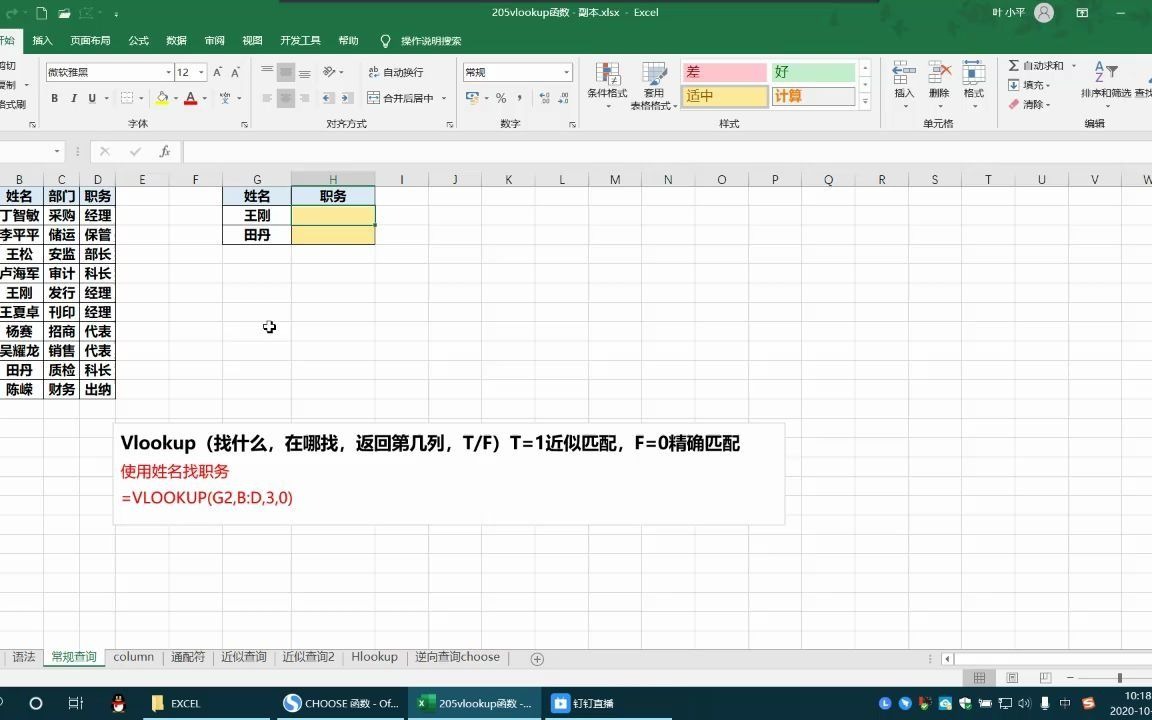Open the 常规 number format dropdown
The height and width of the screenshot is (720, 1152).
[x=516, y=71]
